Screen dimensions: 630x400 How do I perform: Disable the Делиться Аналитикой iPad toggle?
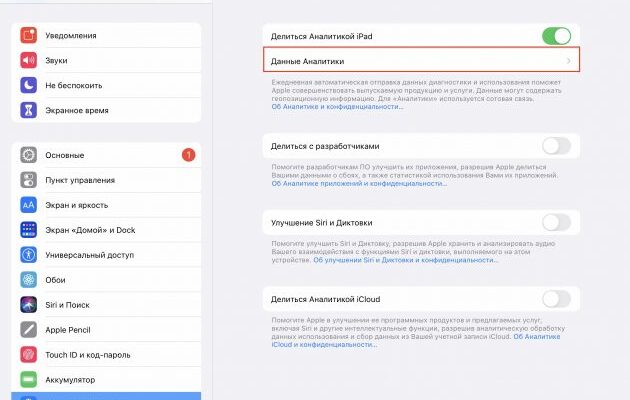(x=556, y=36)
